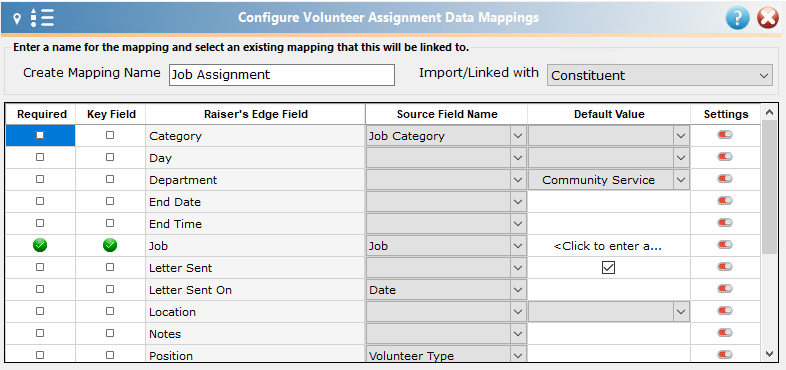The width and height of the screenshot is (786, 370).
Task: Toggle settings switch for Job row
Action: coord(725,245)
